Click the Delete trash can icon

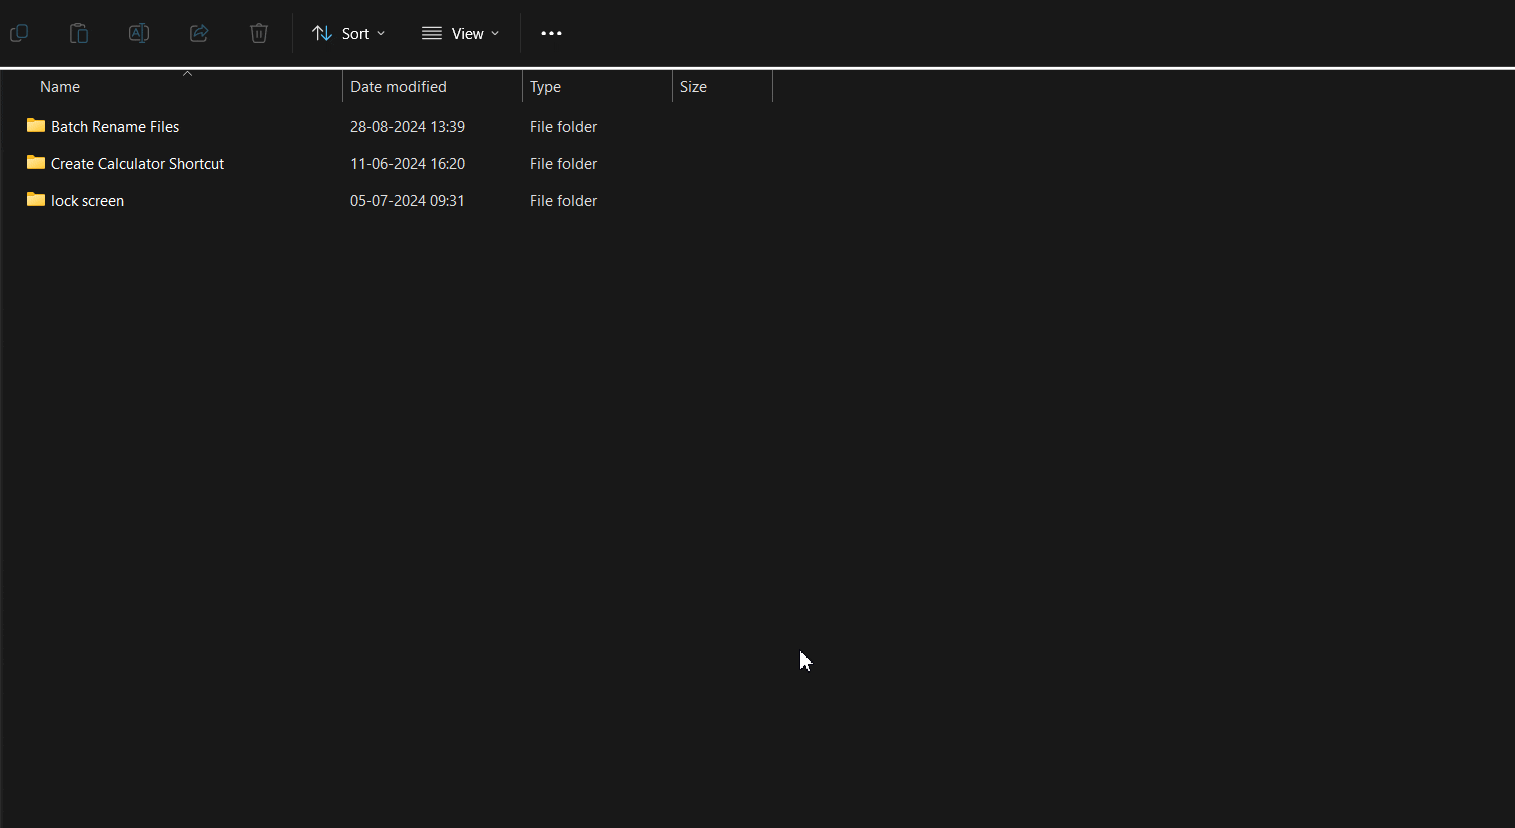click(x=259, y=33)
